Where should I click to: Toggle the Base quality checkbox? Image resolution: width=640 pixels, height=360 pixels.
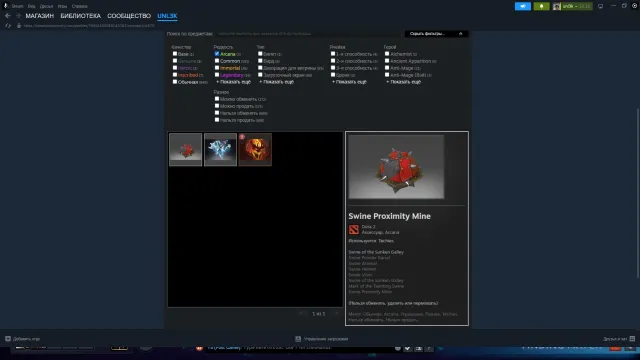(x=175, y=53)
